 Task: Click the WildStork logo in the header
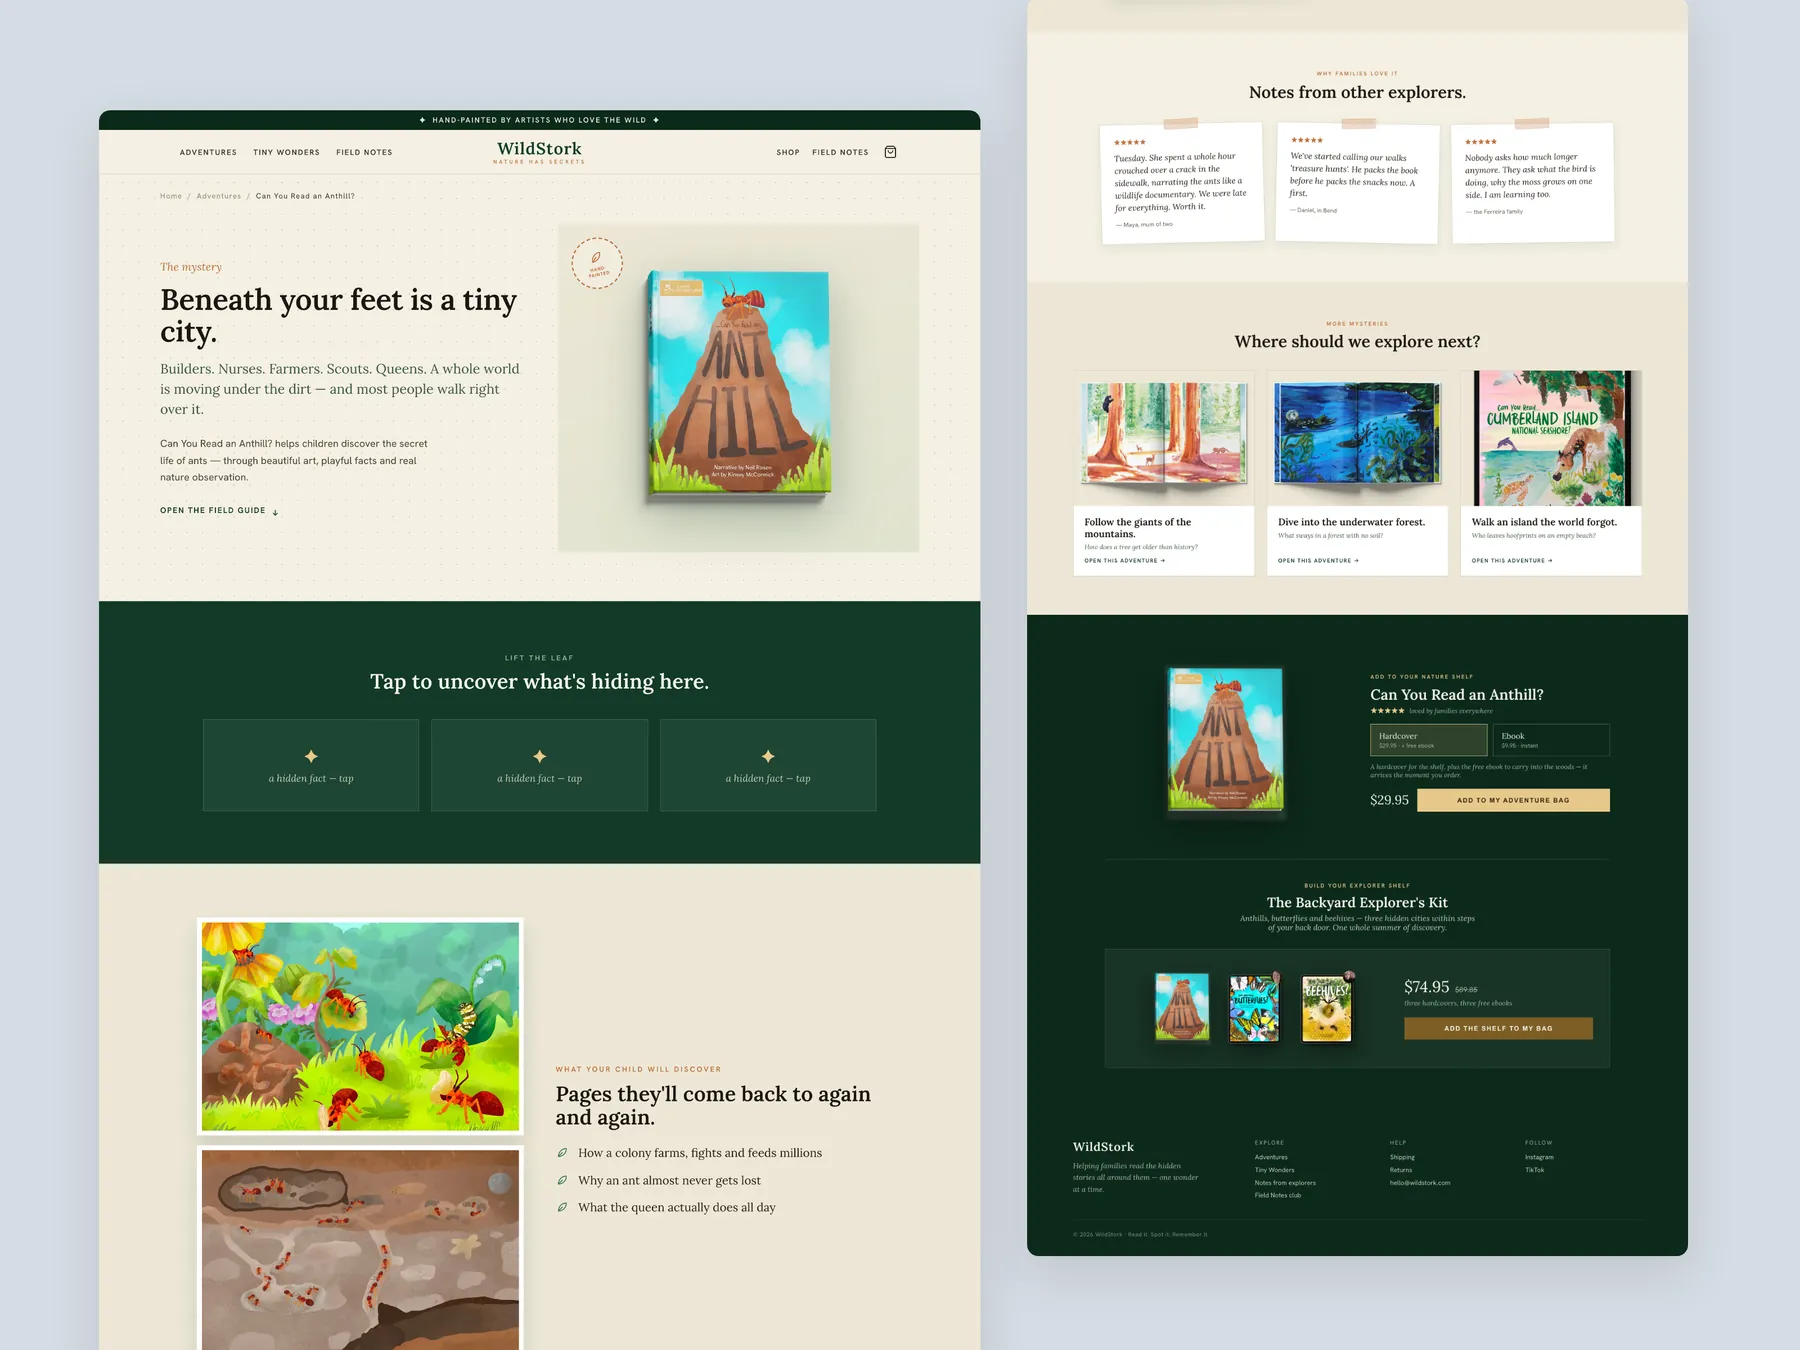pos(539,151)
